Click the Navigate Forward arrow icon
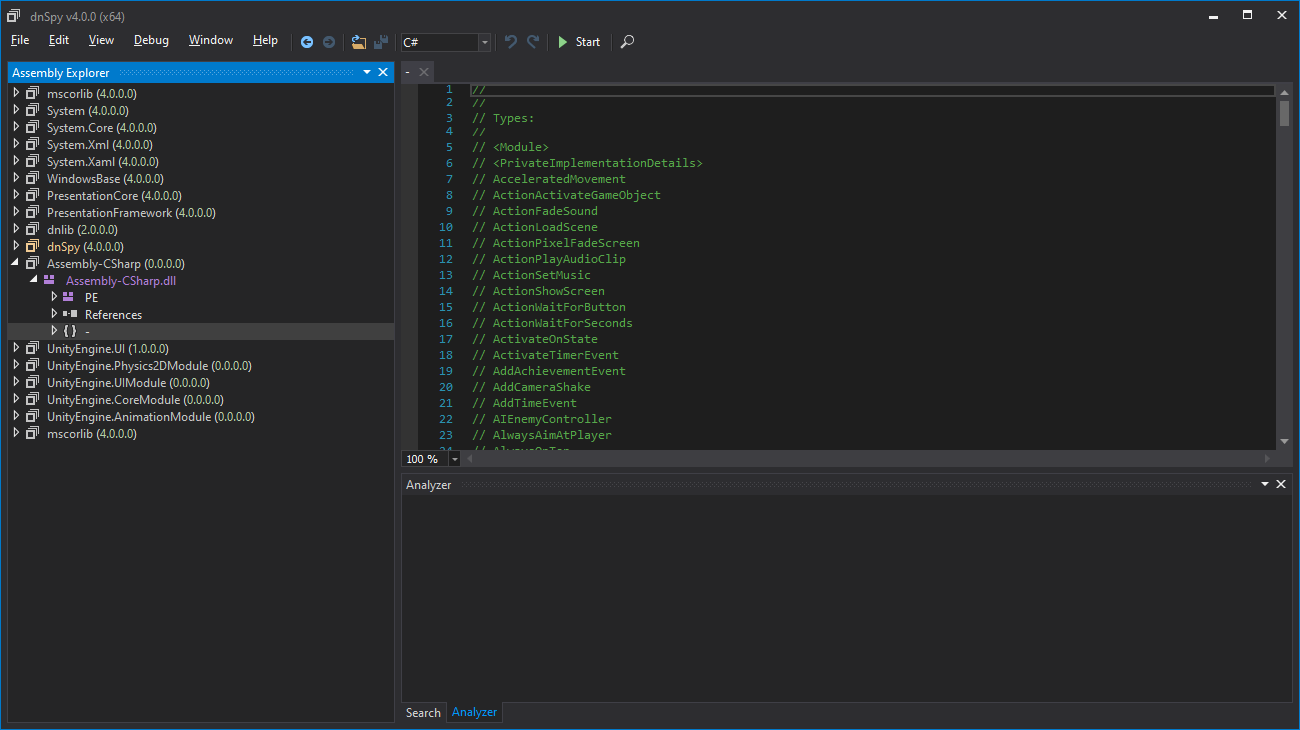The width and height of the screenshot is (1300, 730). point(328,42)
